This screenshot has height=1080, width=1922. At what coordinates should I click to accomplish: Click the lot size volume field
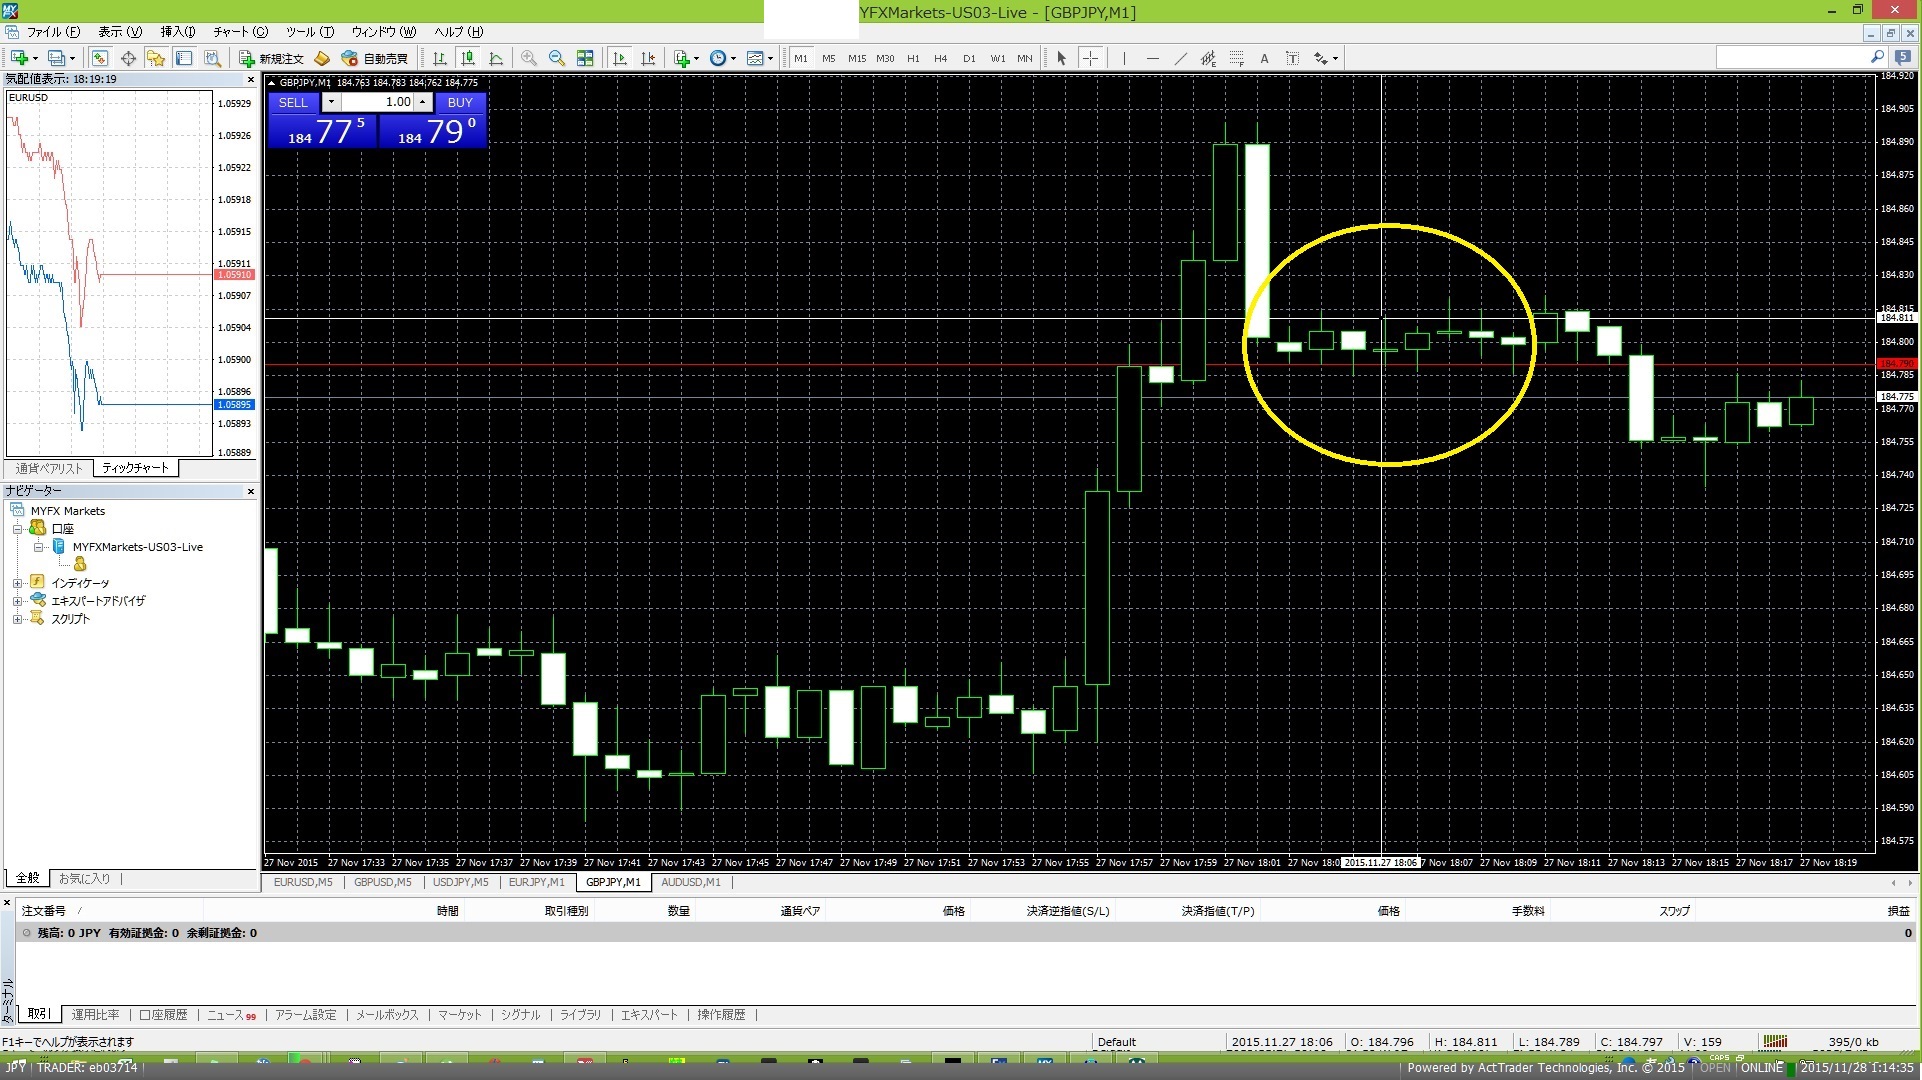click(378, 102)
